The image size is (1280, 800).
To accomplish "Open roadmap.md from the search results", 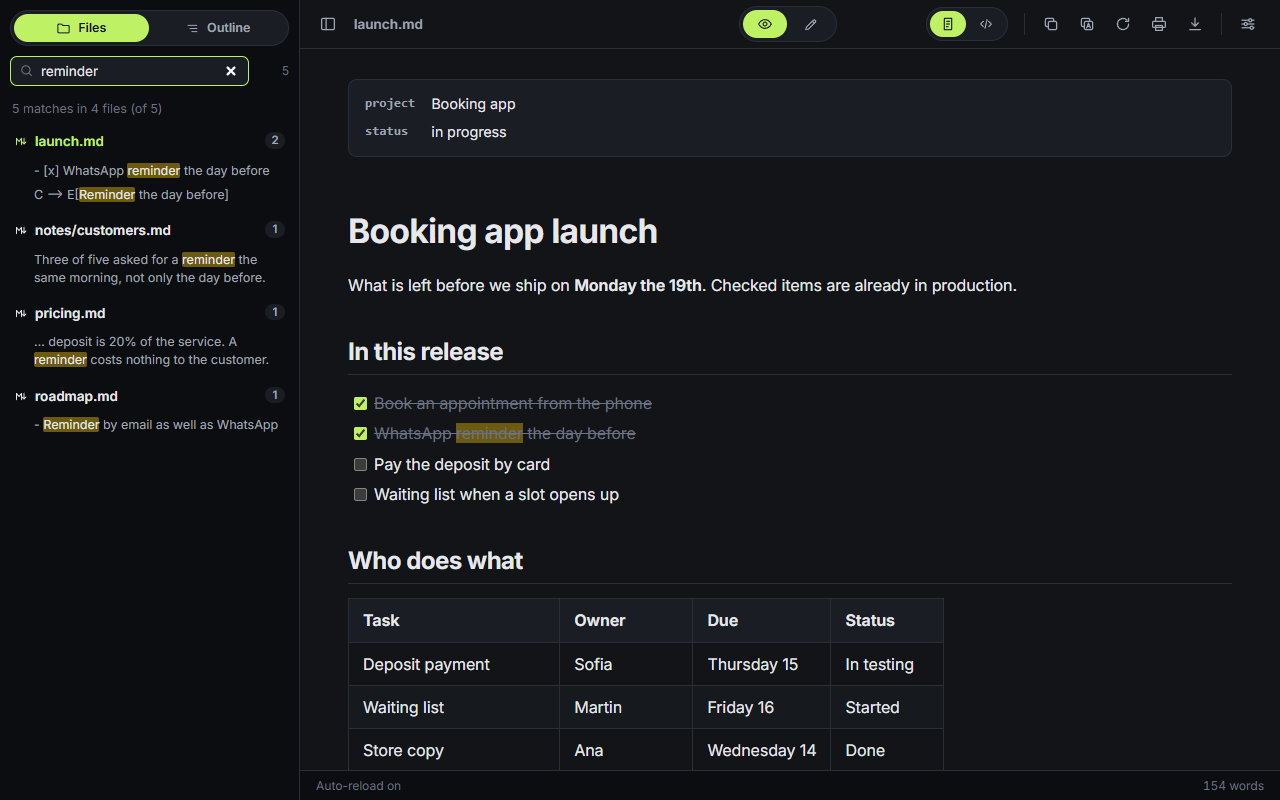I will click(150, 396).
